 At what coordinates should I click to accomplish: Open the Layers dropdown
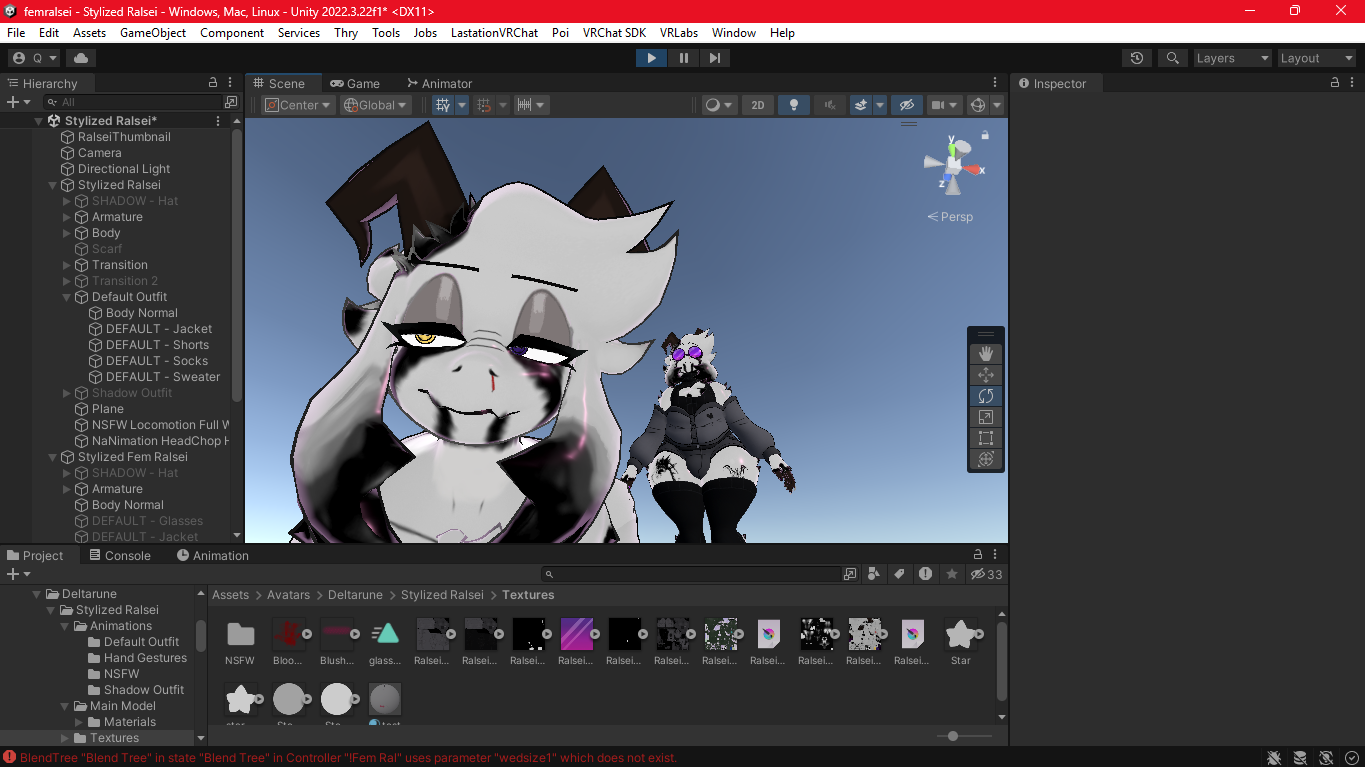click(x=1232, y=58)
